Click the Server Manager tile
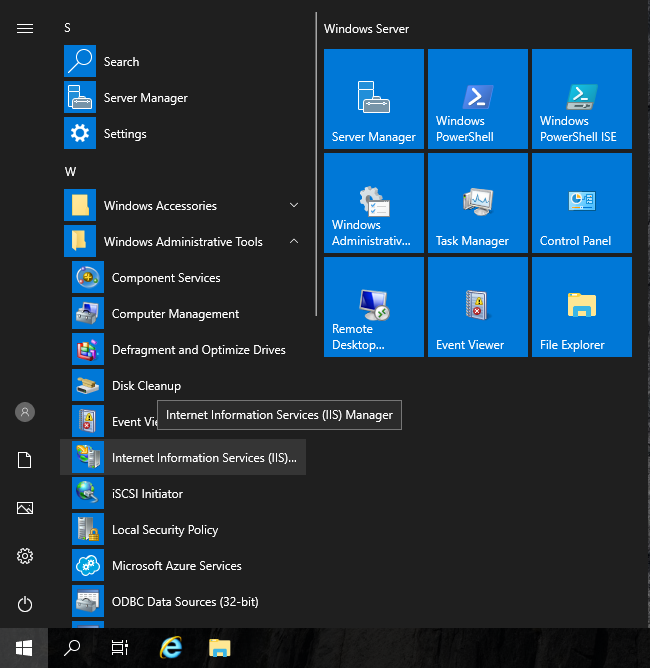The height and width of the screenshot is (668, 650). click(374, 99)
